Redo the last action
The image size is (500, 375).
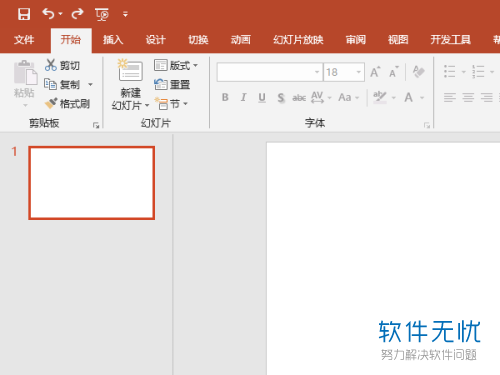(77, 14)
